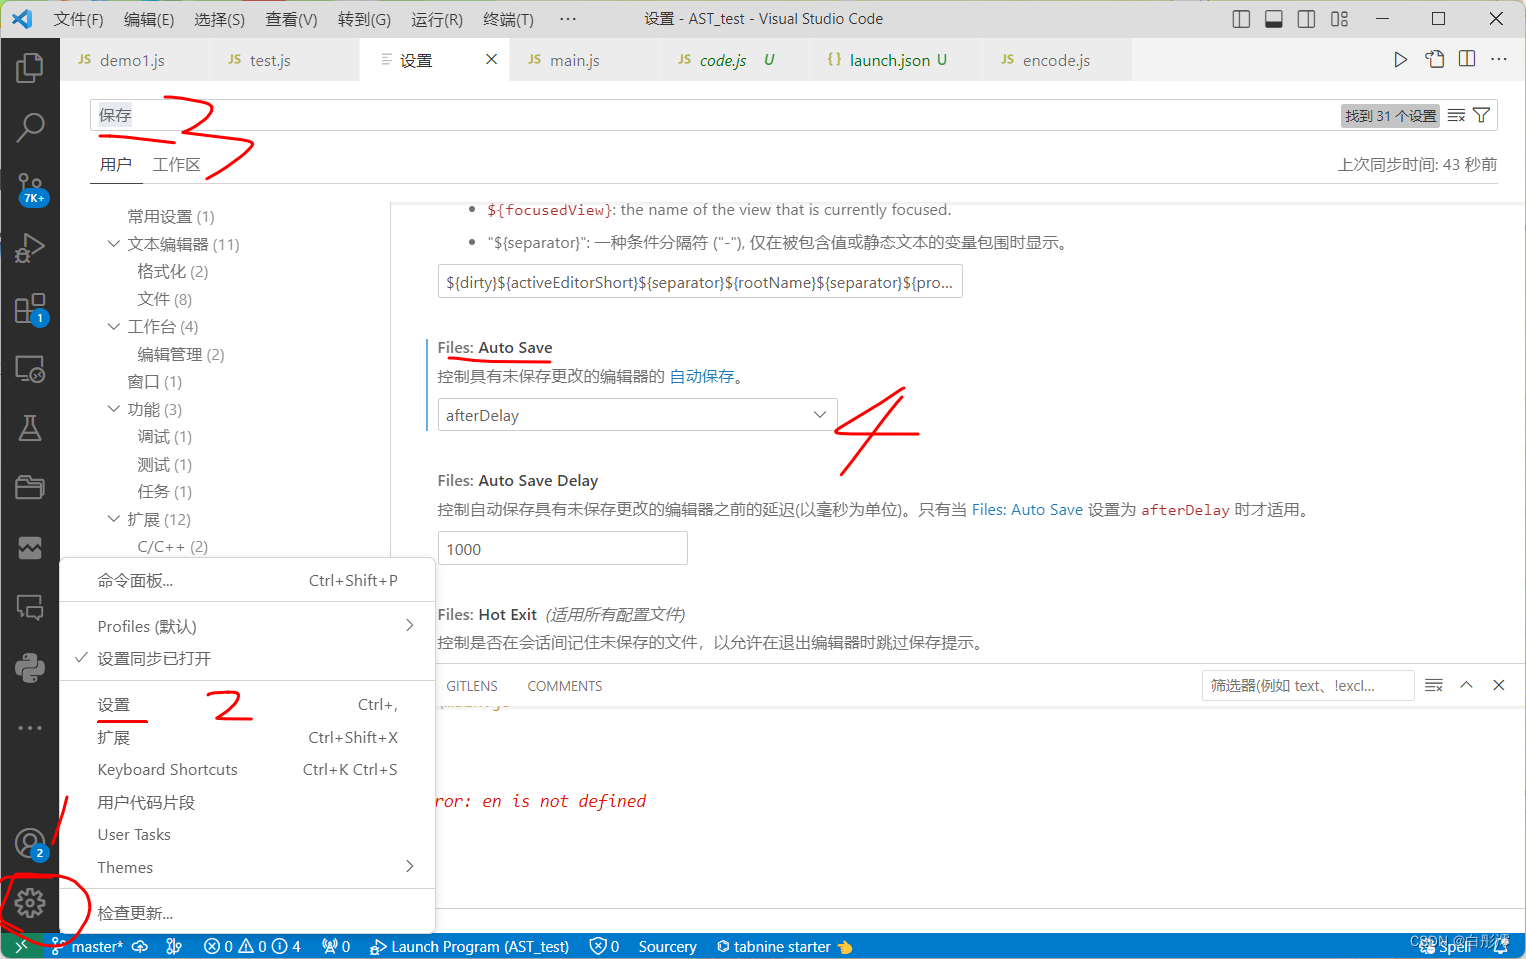Switch to the launch.json editor tab
The image size is (1526, 959).
pyautogui.click(x=897, y=60)
